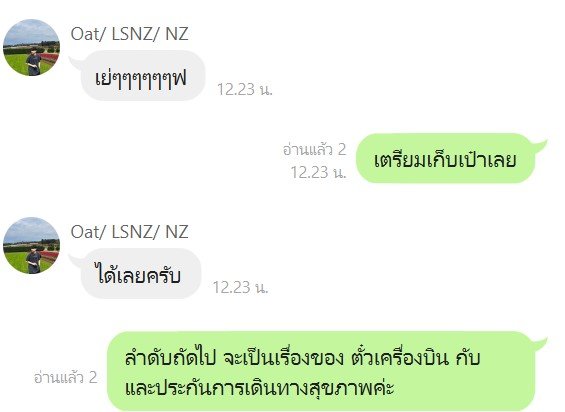Click the tail of the เย่ๆๆๆๆๆๆฟ bubble

(77, 62)
